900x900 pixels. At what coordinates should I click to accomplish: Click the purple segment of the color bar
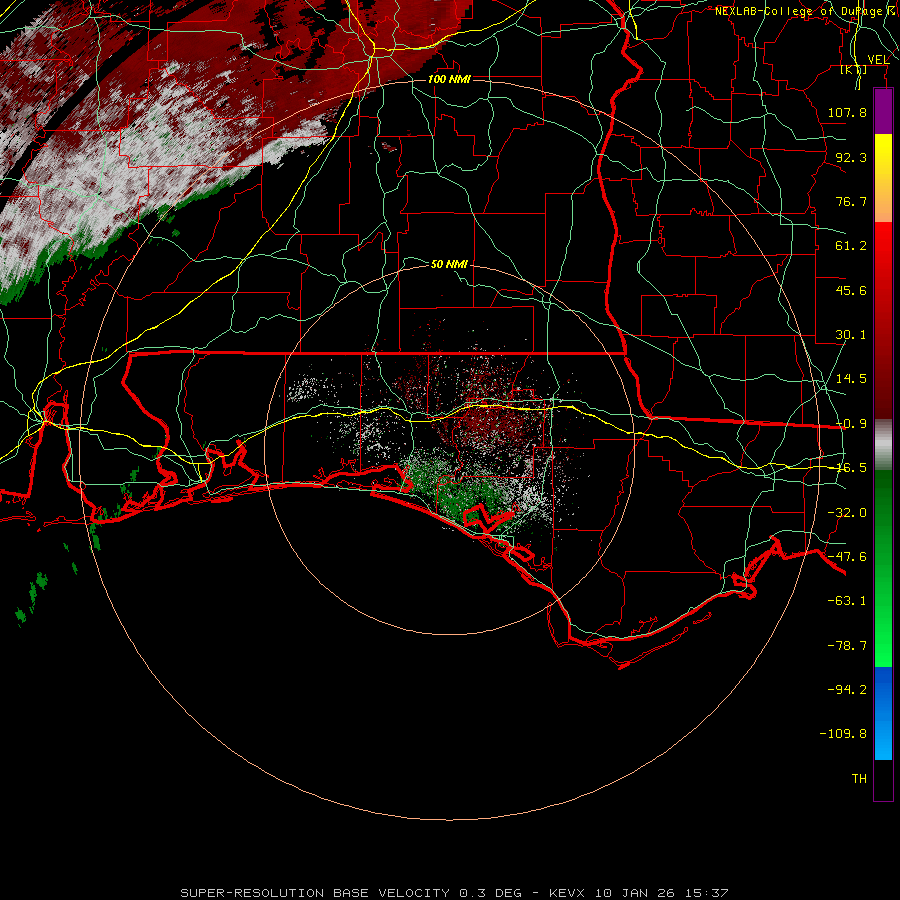click(883, 111)
